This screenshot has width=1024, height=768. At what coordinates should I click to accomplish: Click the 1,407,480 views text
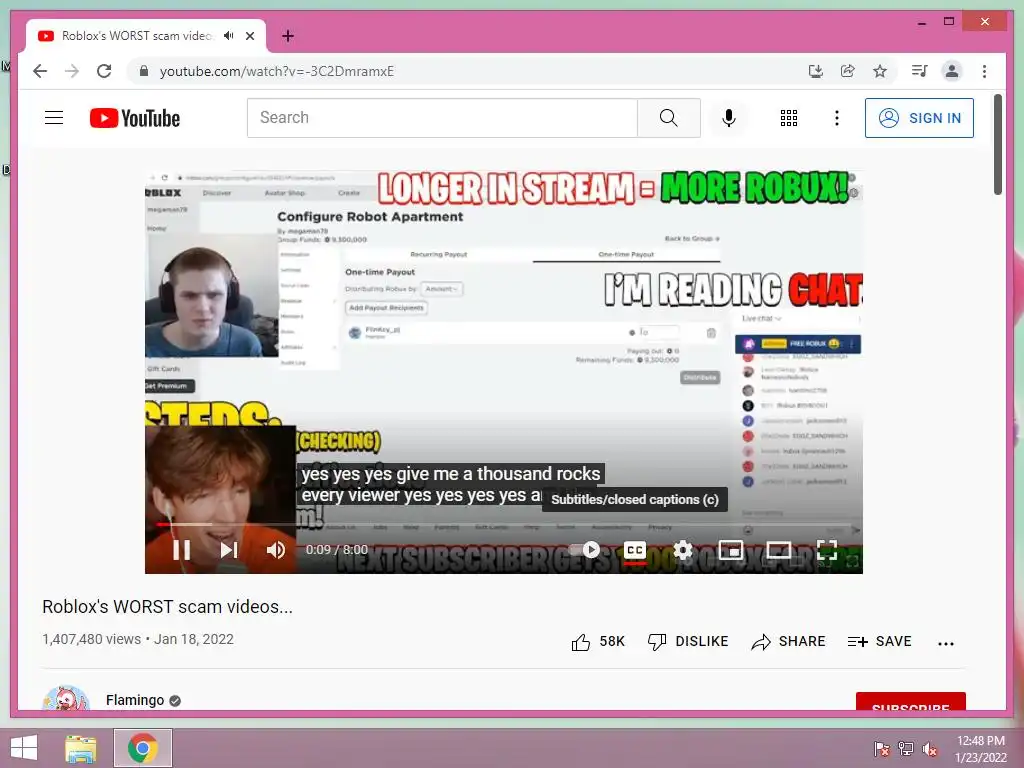[x=91, y=639]
